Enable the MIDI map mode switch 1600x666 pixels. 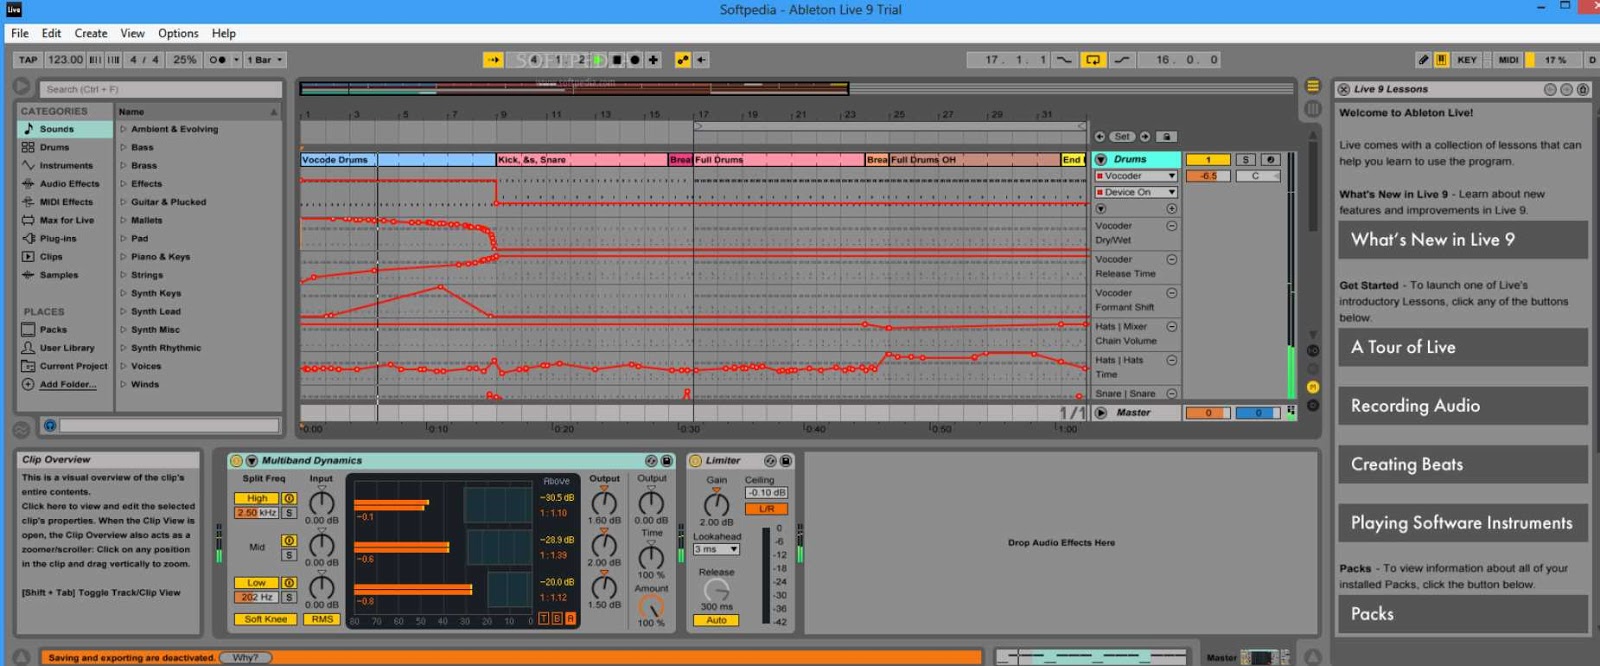(x=1508, y=60)
